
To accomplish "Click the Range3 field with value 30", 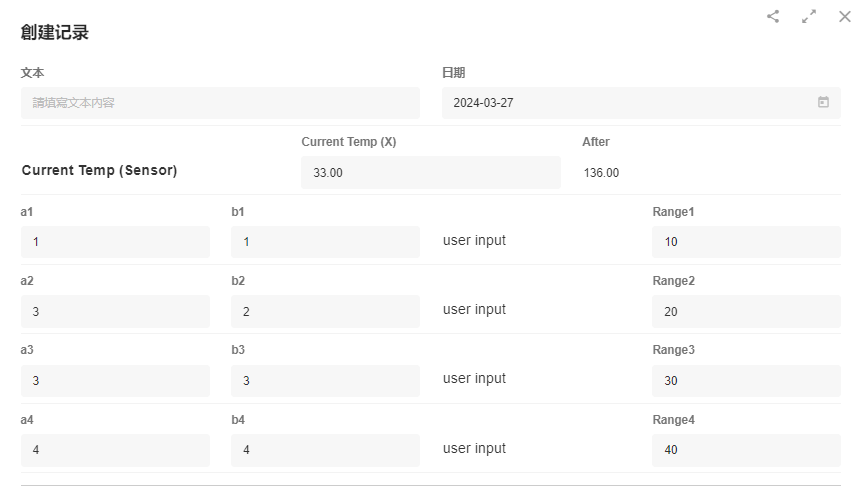I will click(x=746, y=381).
